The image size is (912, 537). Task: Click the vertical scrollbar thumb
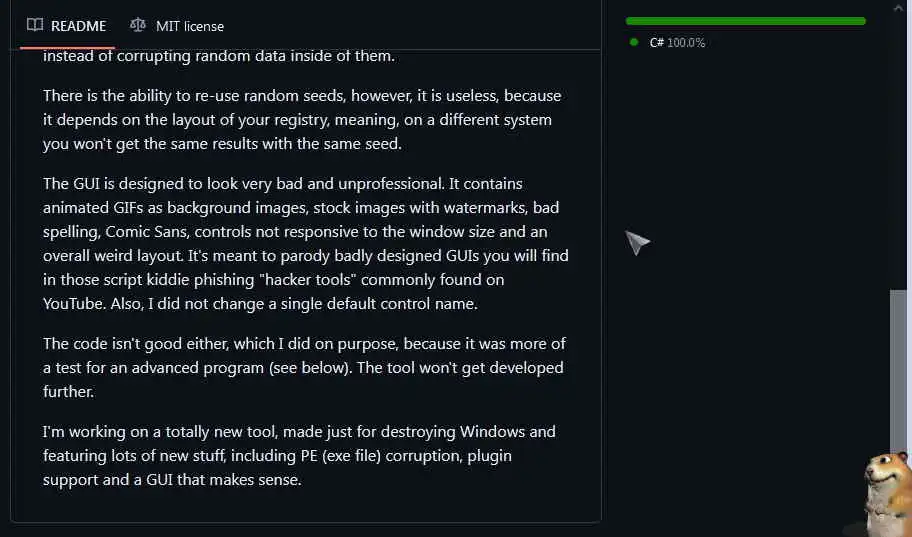(x=900, y=400)
